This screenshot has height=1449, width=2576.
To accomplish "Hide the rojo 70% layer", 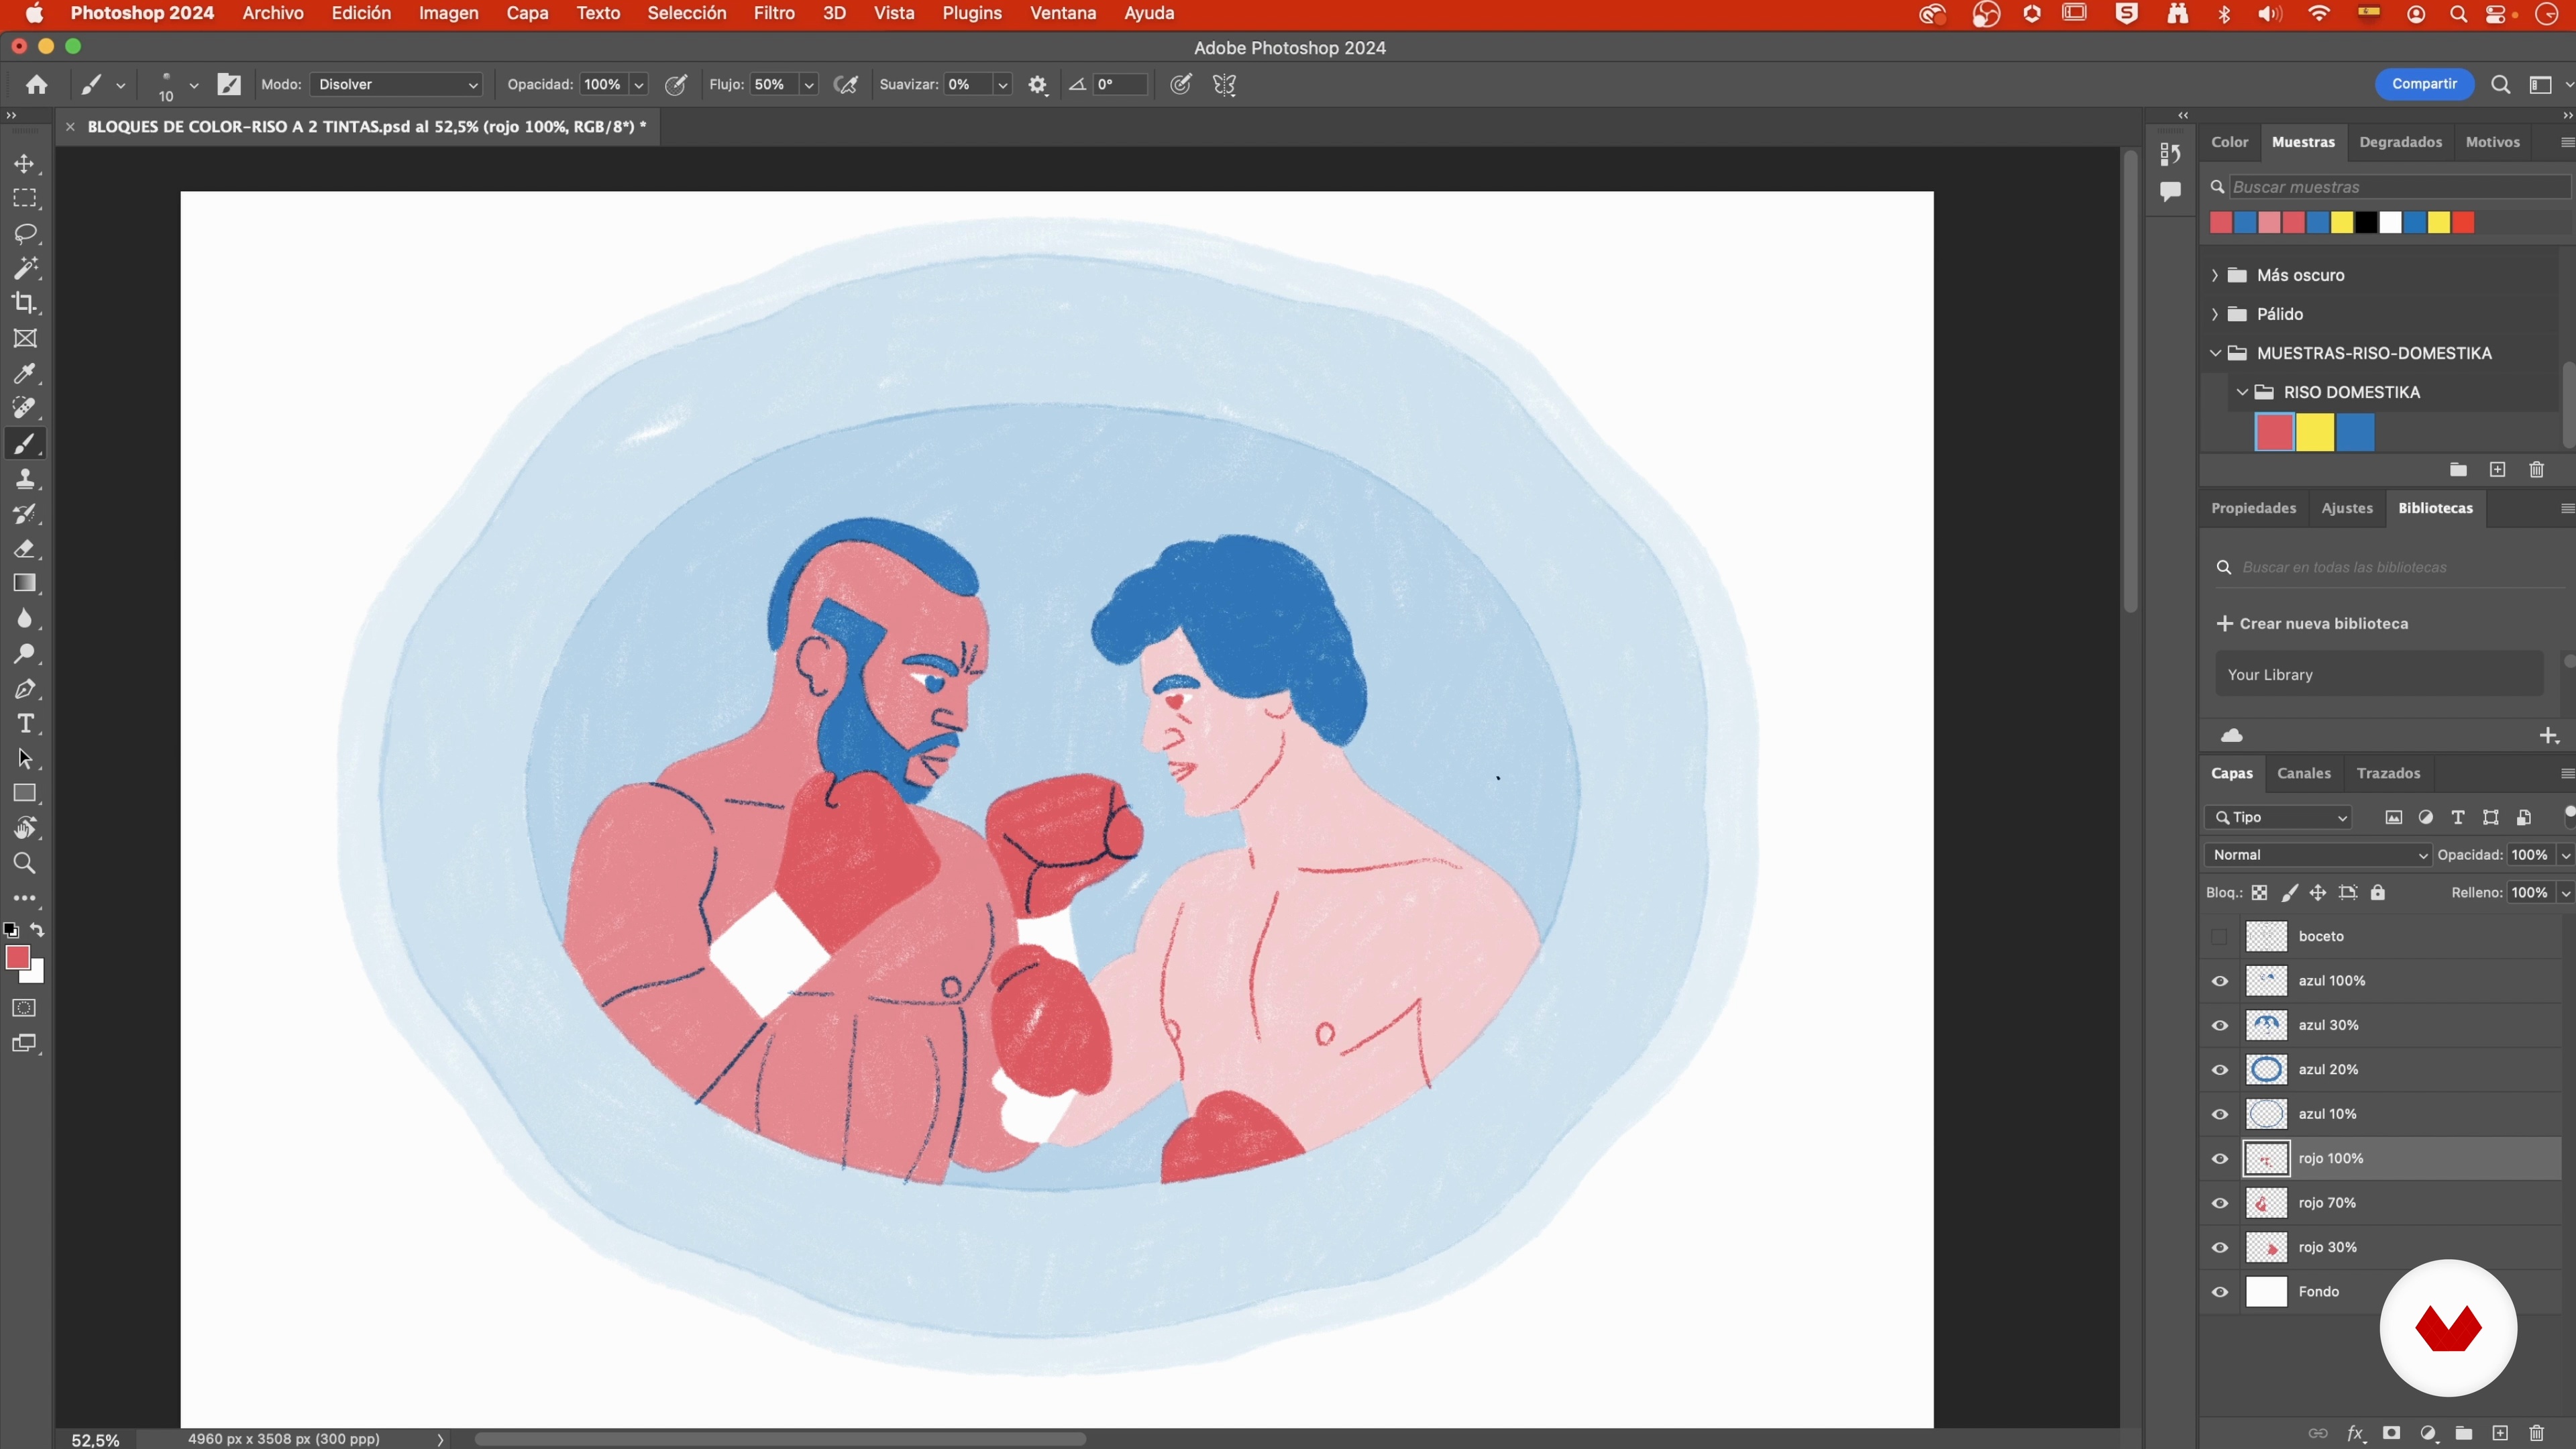I will (x=2220, y=1203).
